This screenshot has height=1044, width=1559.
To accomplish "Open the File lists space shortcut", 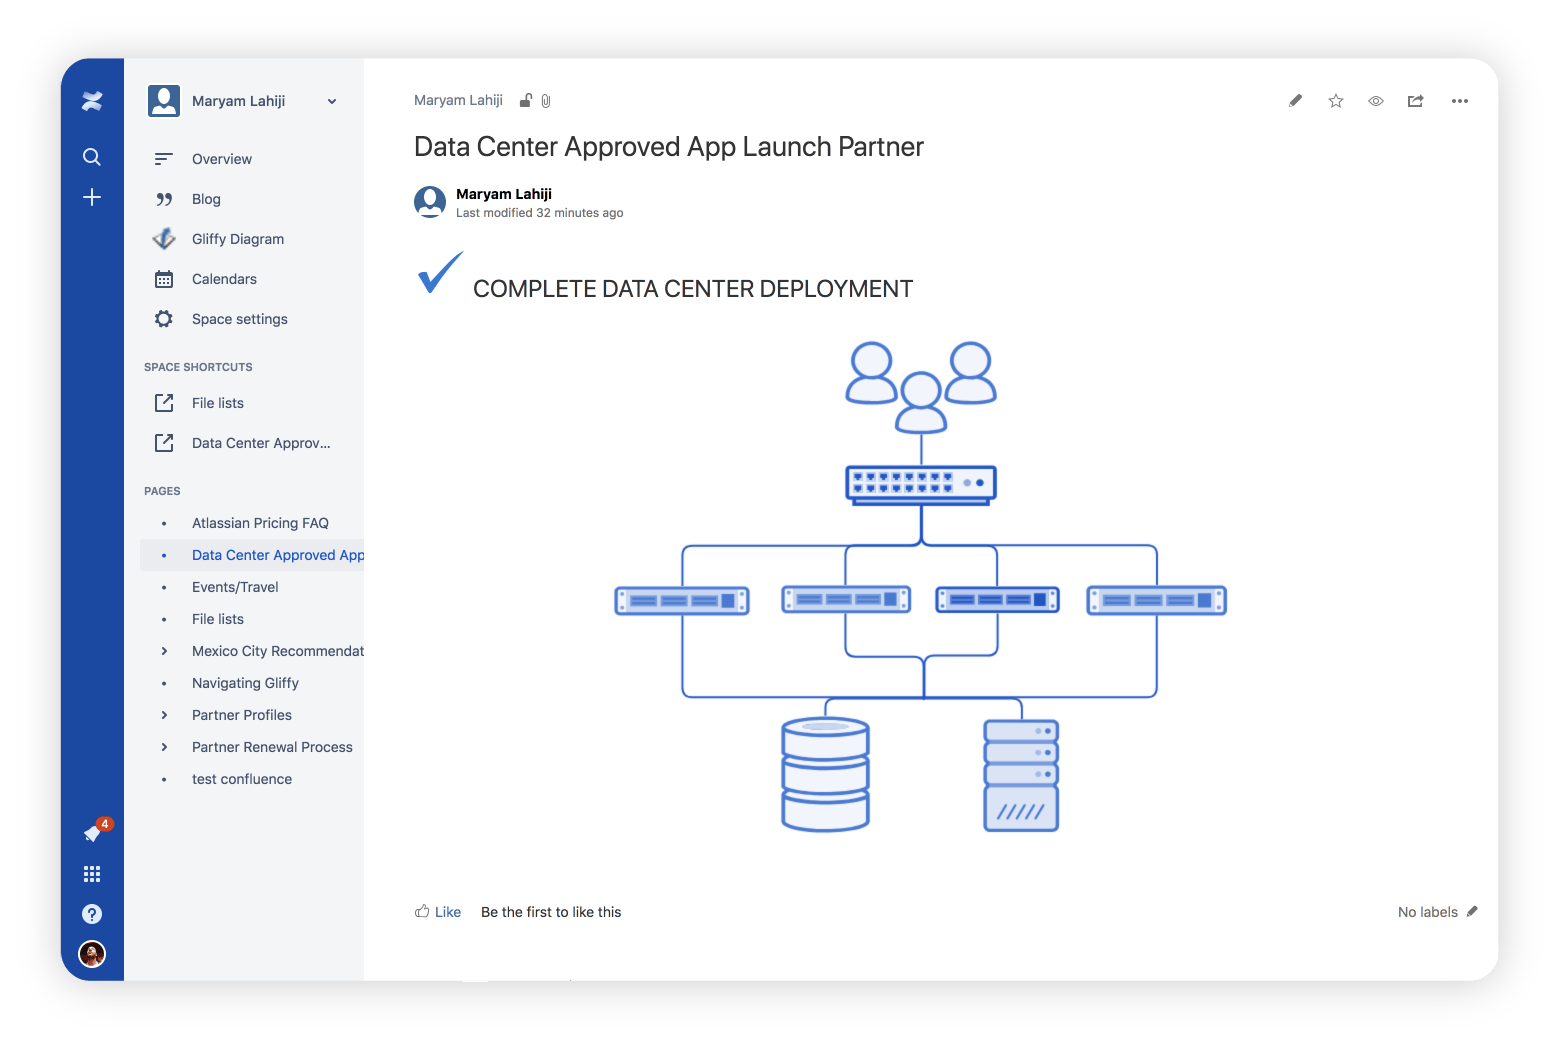I will point(218,403).
